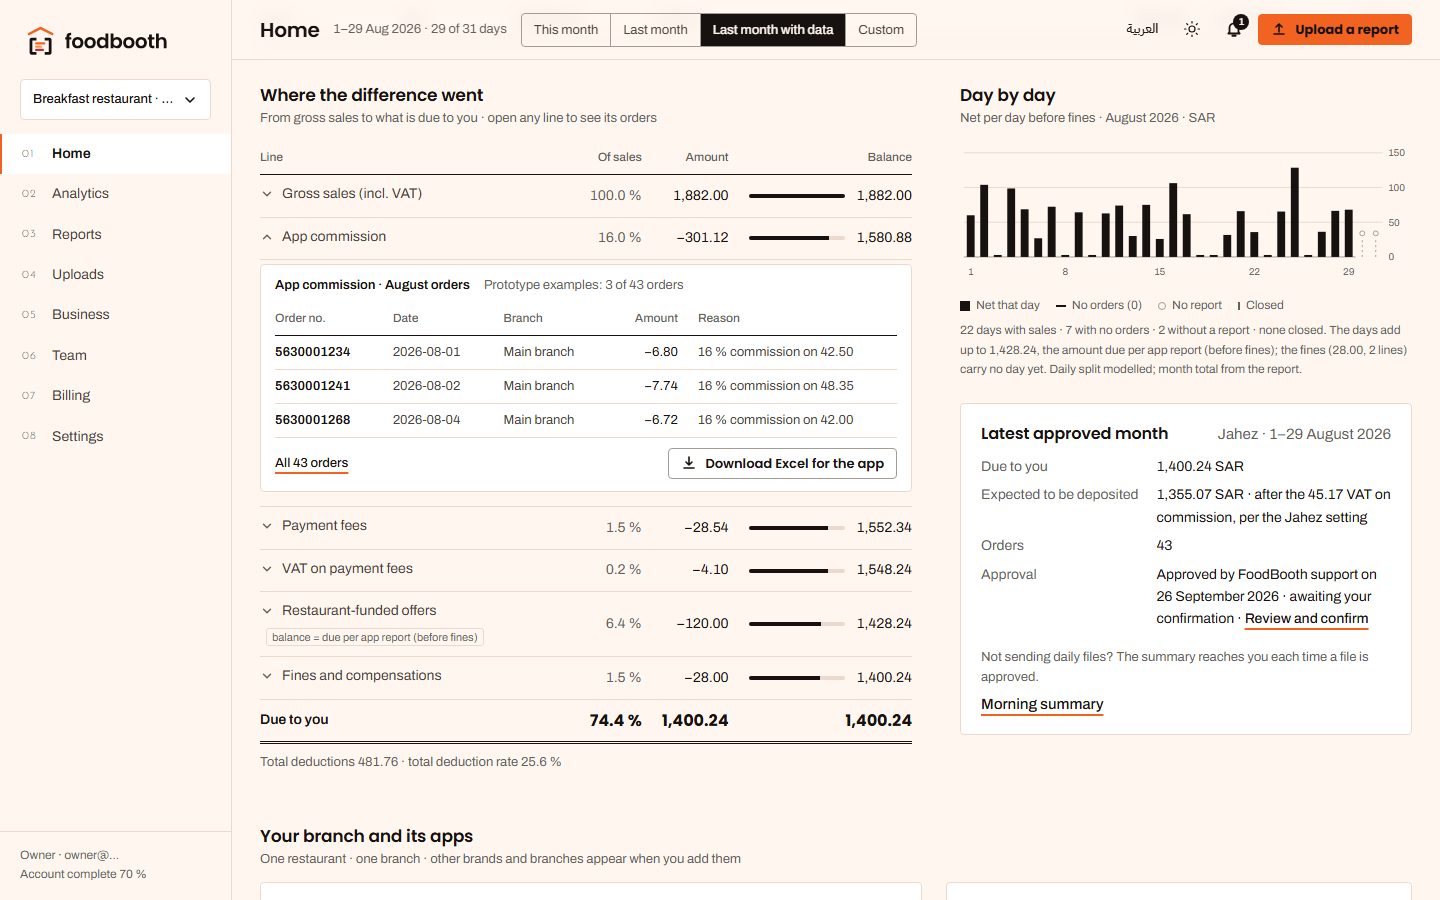Click the Gross sales balance bar
1440x900 pixels.
pyautogui.click(x=797, y=196)
